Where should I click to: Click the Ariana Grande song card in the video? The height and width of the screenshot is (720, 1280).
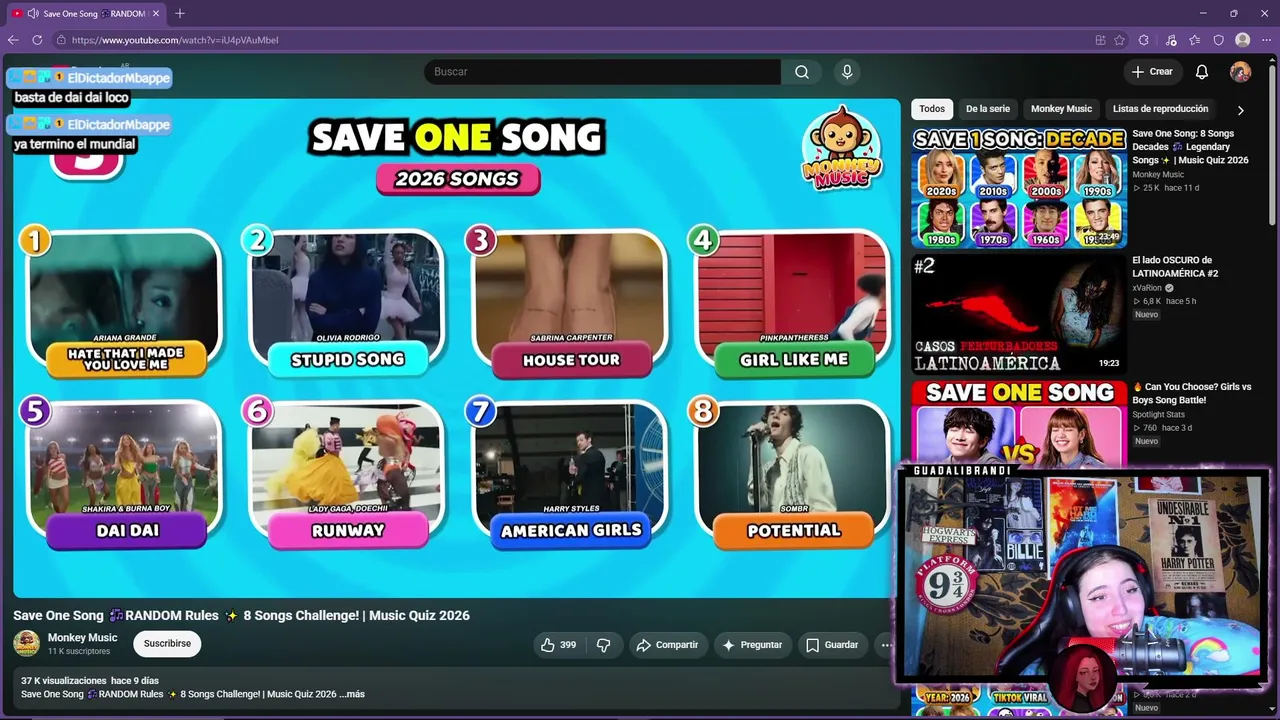(x=124, y=303)
